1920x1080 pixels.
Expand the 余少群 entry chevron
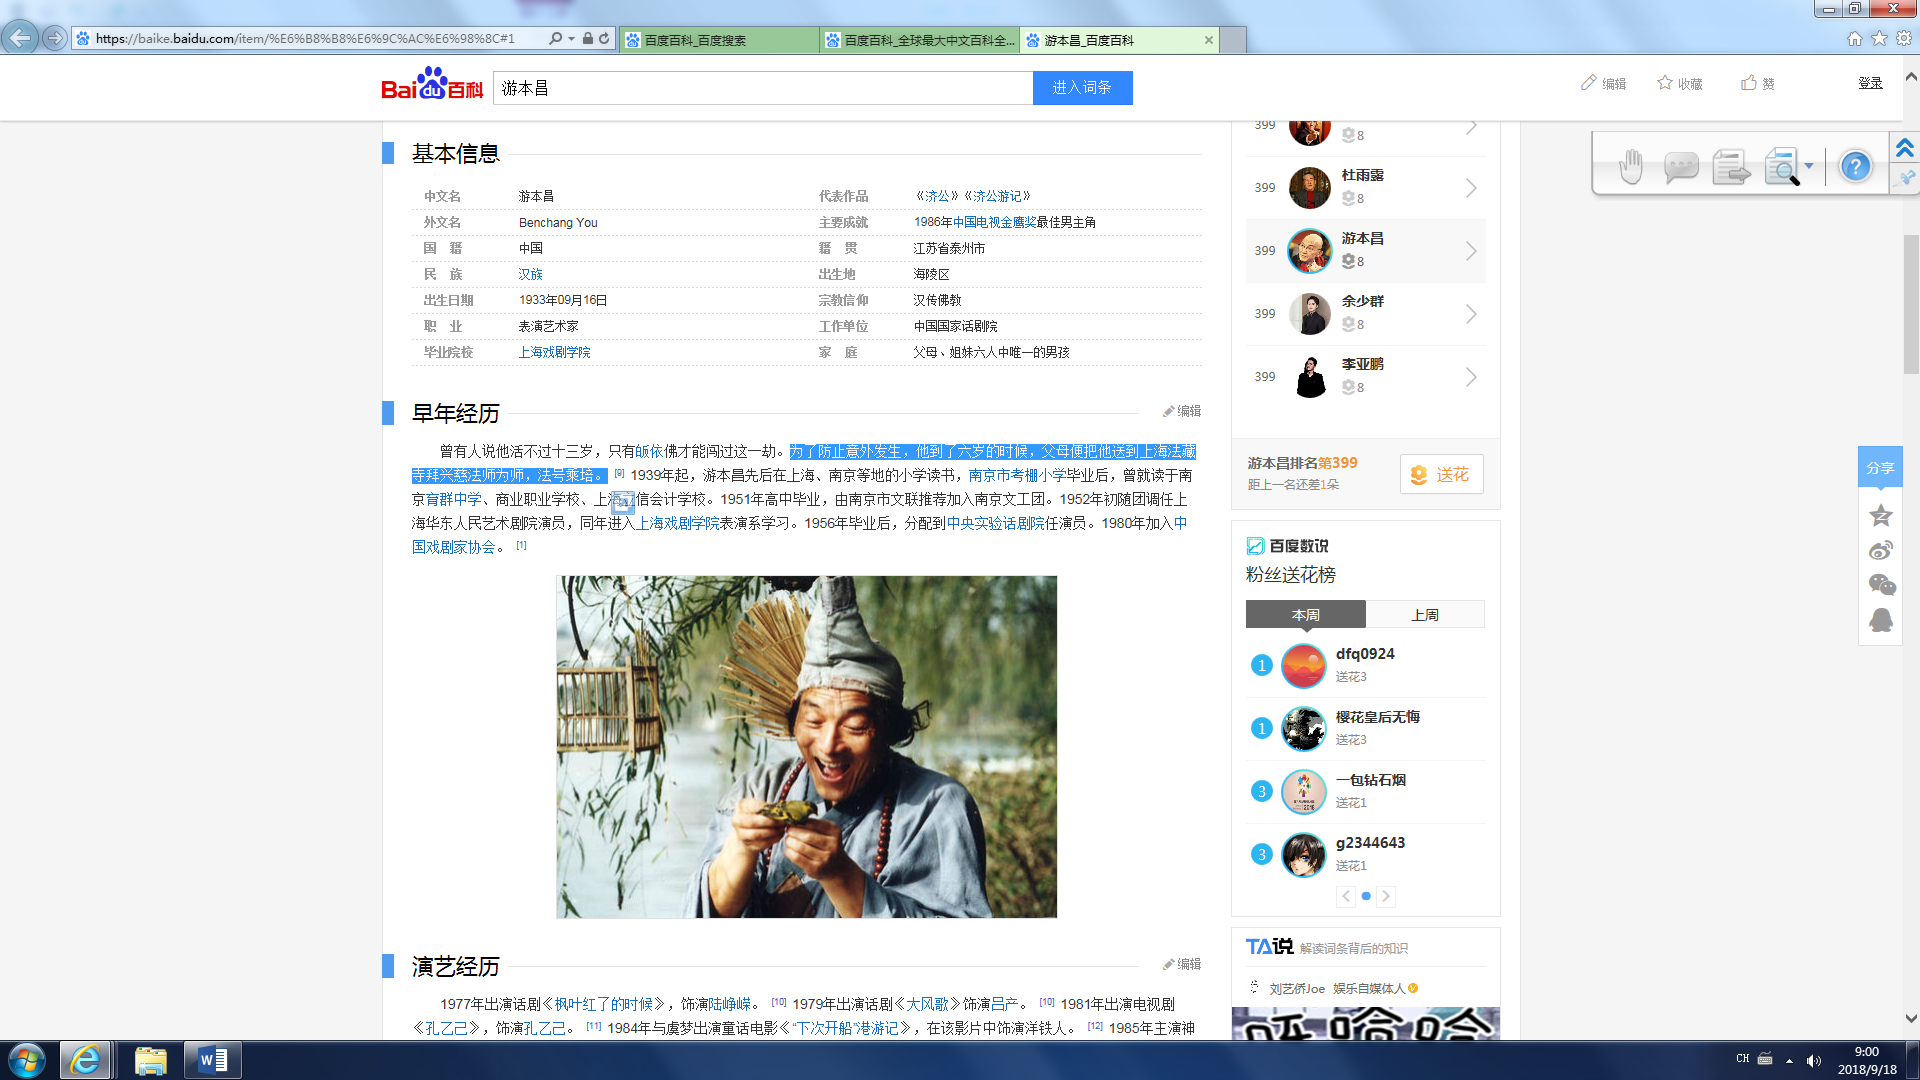[x=1471, y=314]
